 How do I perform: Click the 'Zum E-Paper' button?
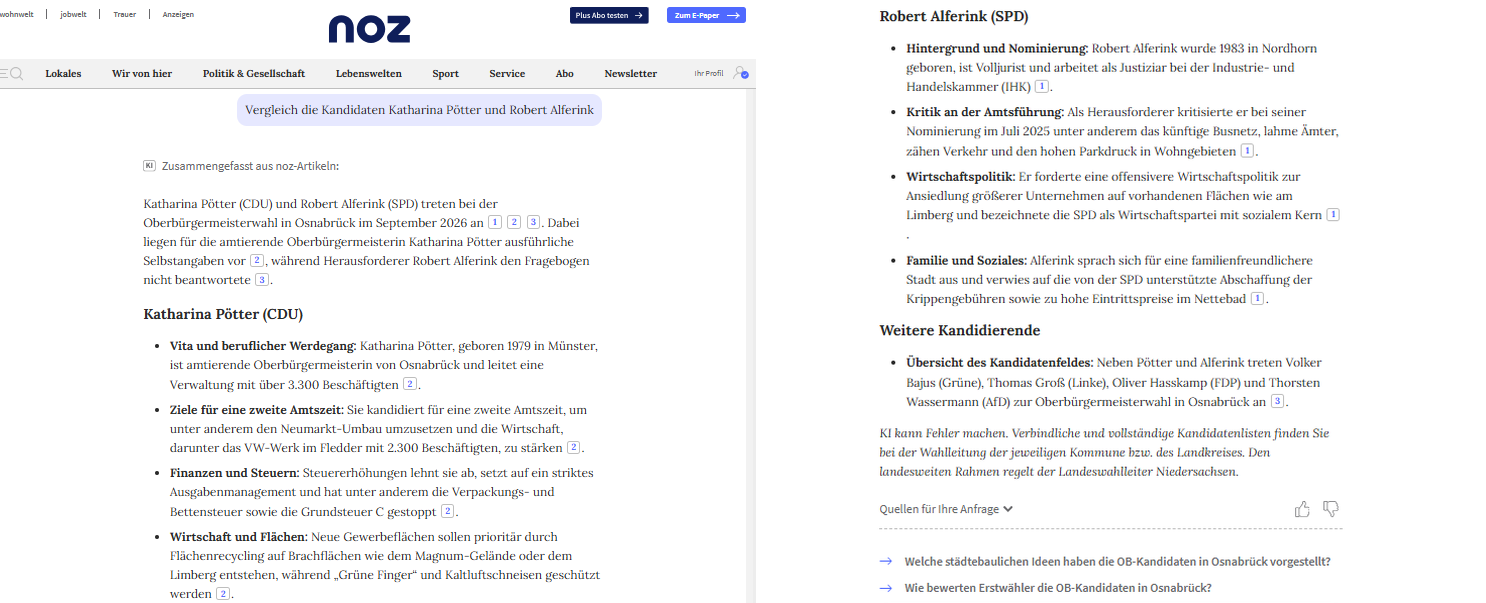(706, 15)
